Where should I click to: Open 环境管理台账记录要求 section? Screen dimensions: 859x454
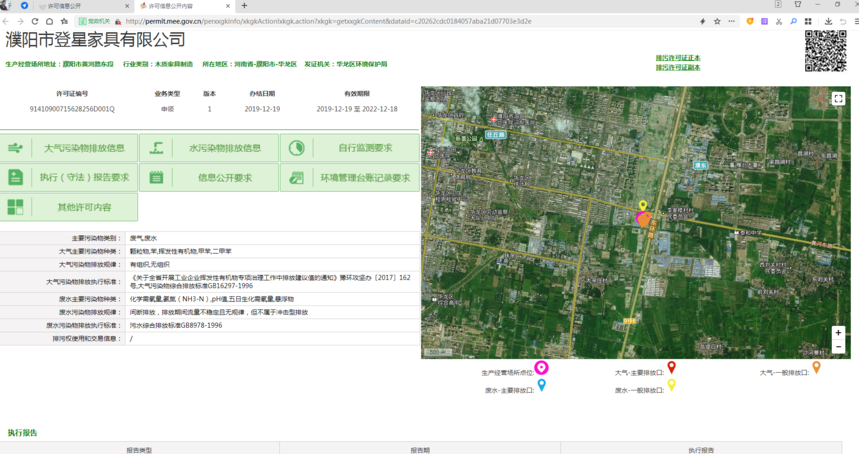coord(350,177)
